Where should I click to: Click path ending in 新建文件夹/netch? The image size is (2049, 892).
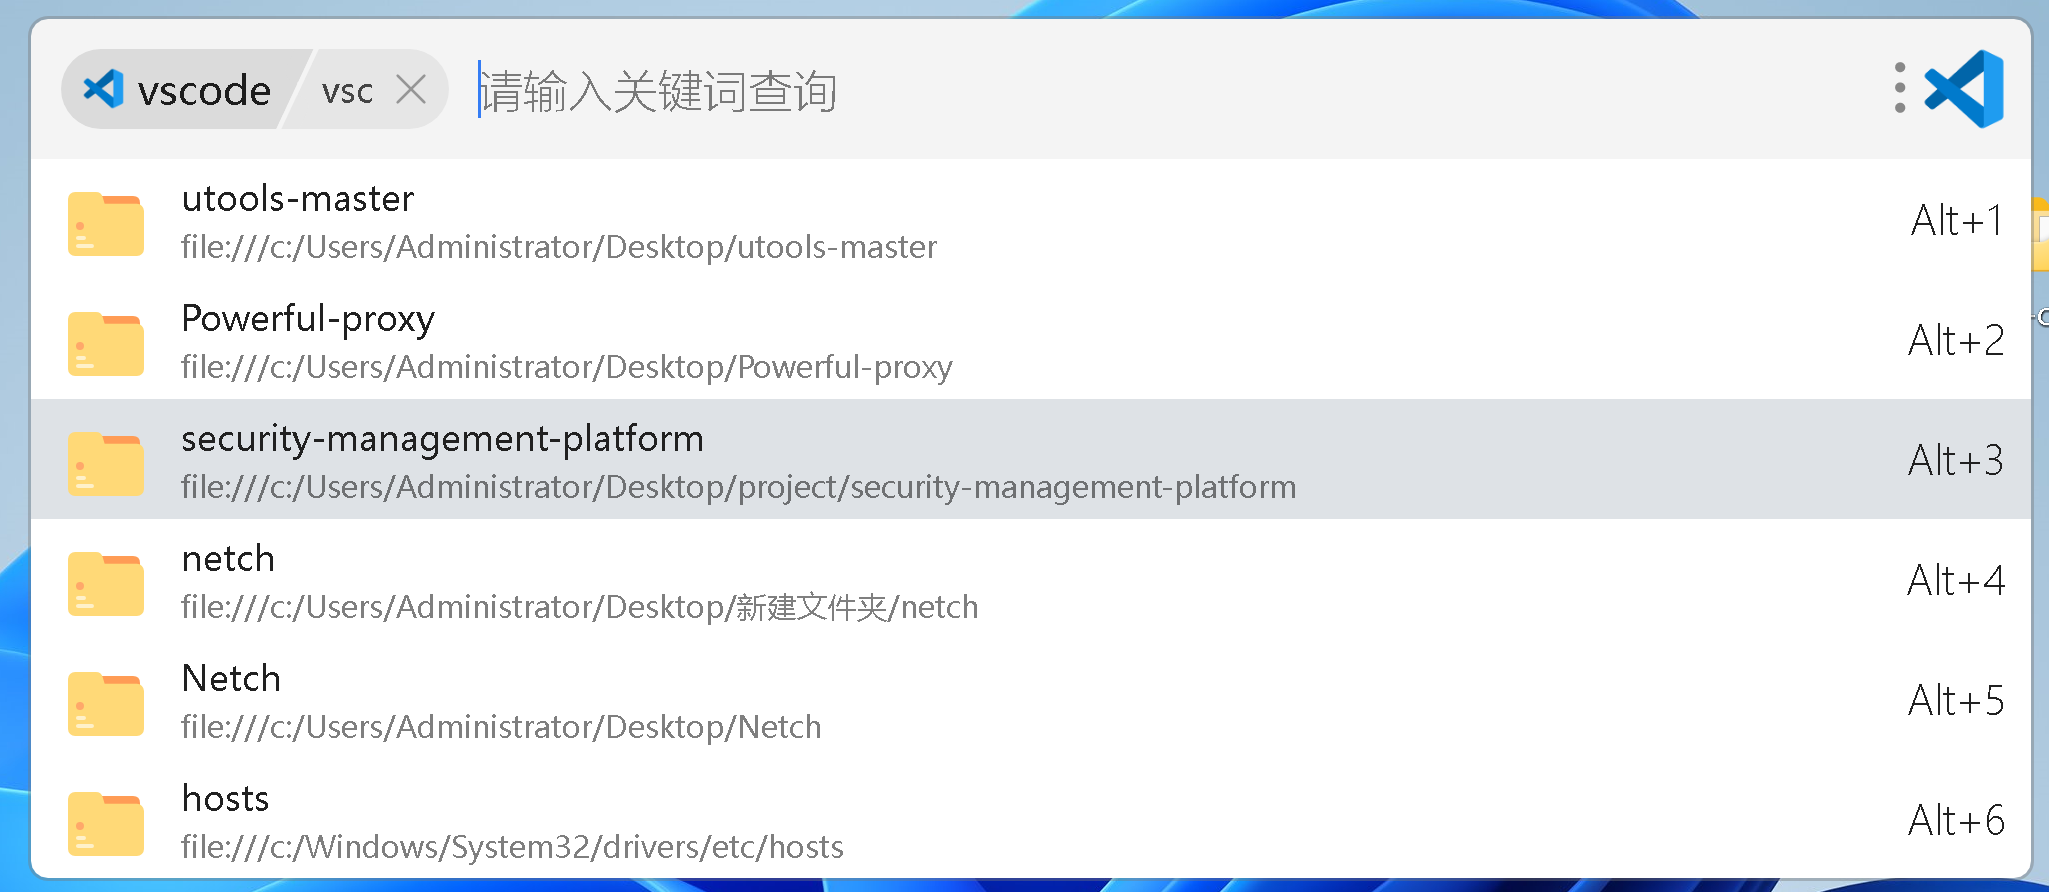click(580, 607)
